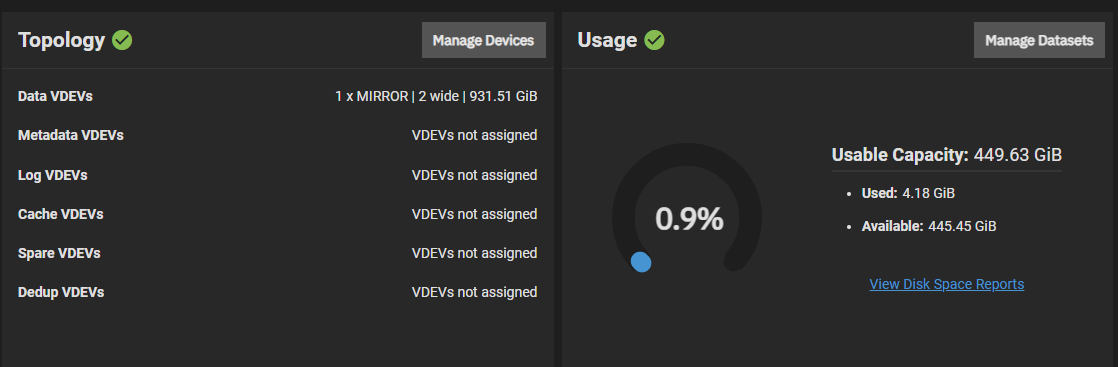Select the 0.9% usage percentage text
The image size is (1118, 367).
tap(689, 219)
